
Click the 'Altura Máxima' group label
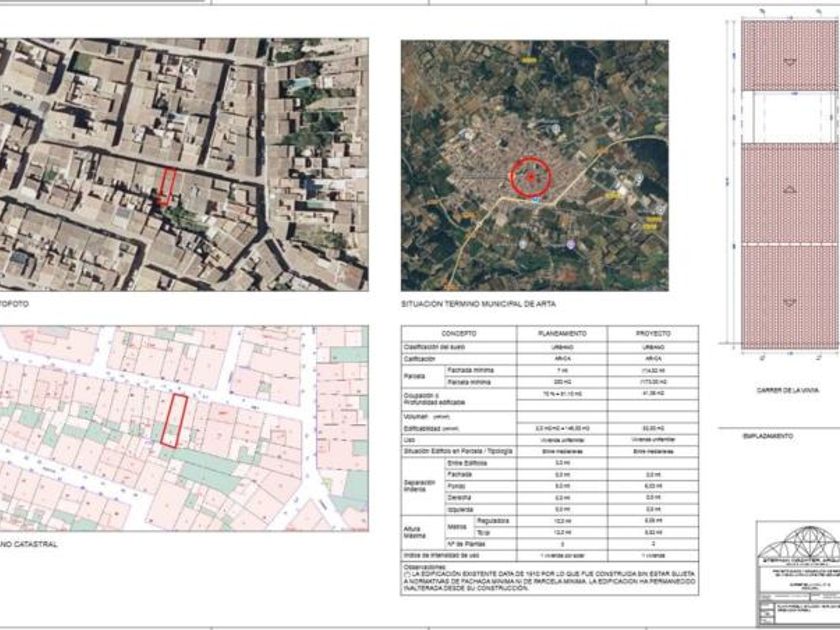coord(417,532)
